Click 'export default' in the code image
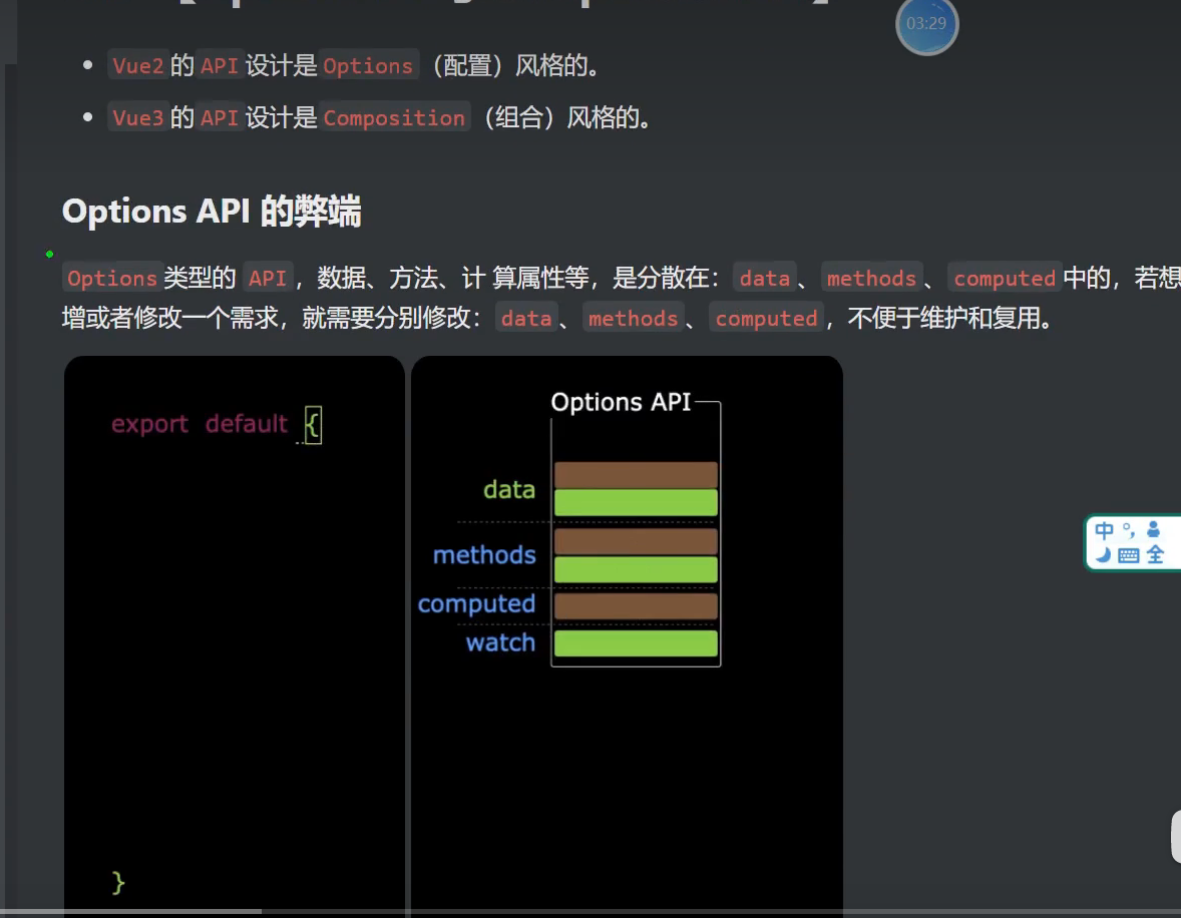1181x918 pixels. (200, 424)
